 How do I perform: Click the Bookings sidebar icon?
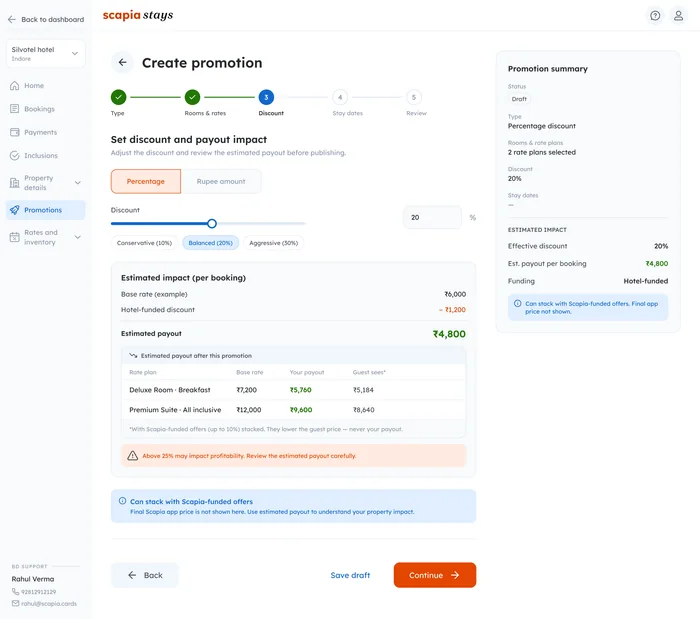pos(15,108)
